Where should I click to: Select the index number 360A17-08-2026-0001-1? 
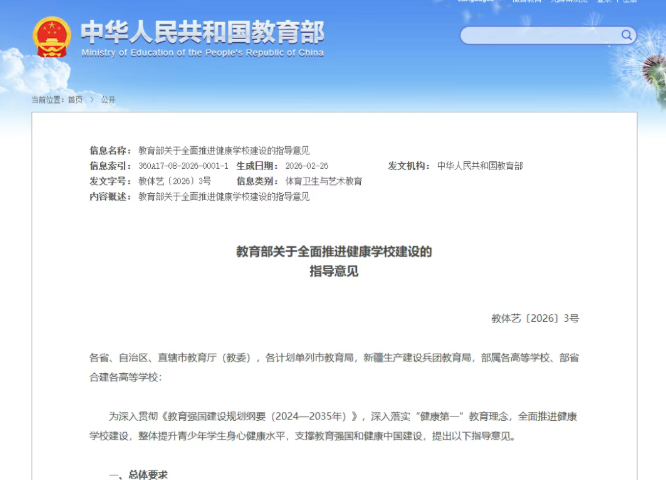pyautogui.click(x=183, y=165)
